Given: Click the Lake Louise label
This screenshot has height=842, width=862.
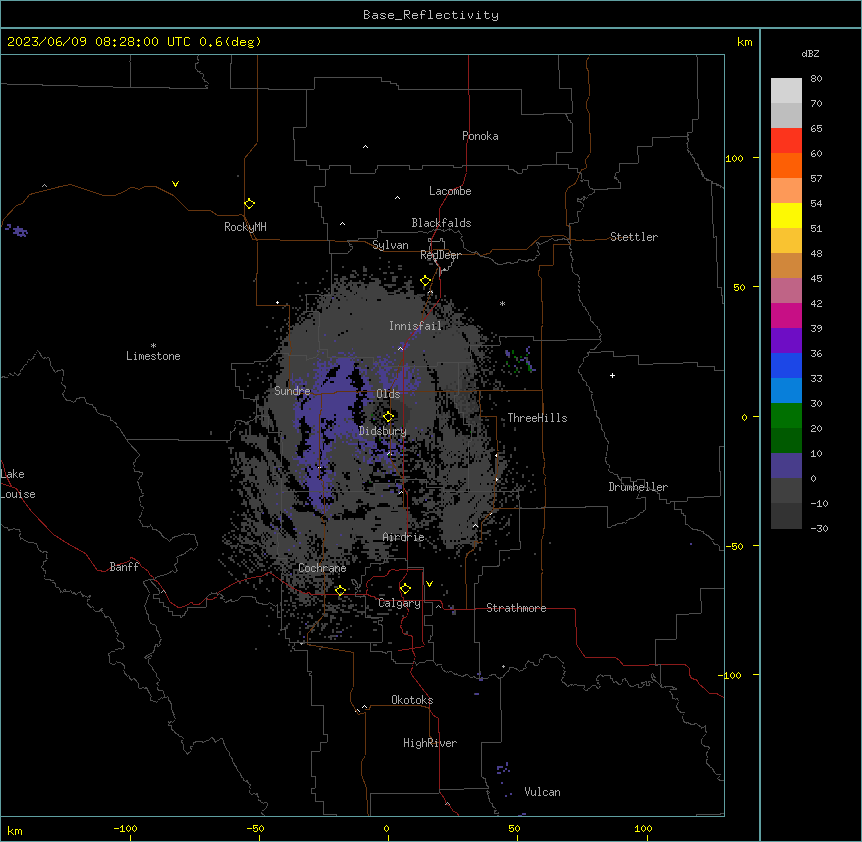Looking at the screenshot, I should [17, 484].
